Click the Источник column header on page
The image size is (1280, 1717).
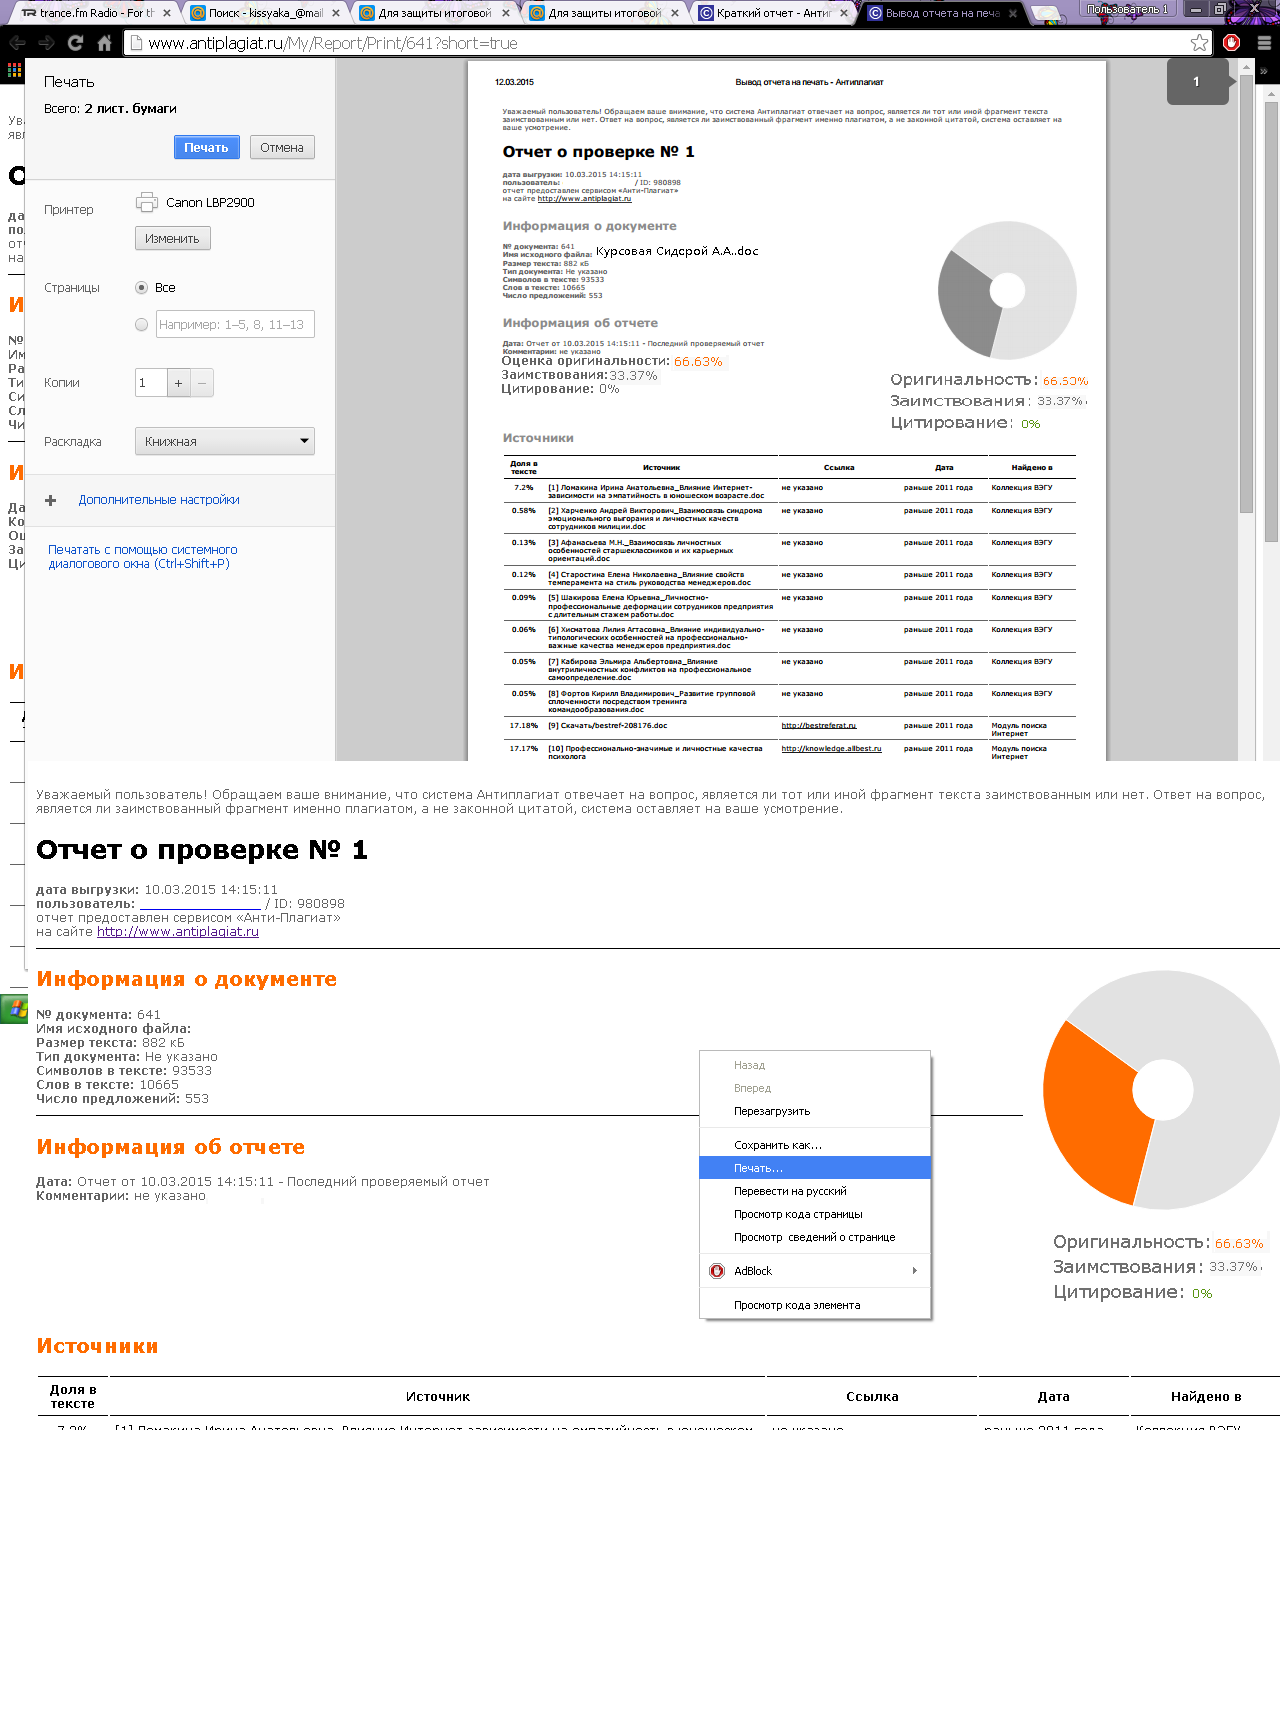(x=438, y=1397)
